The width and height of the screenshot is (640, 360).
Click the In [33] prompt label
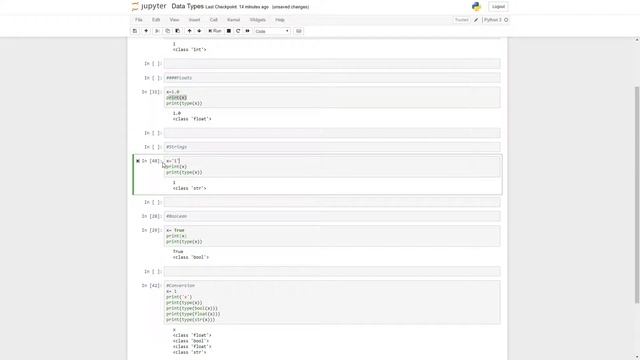pyautogui.click(x=151, y=92)
